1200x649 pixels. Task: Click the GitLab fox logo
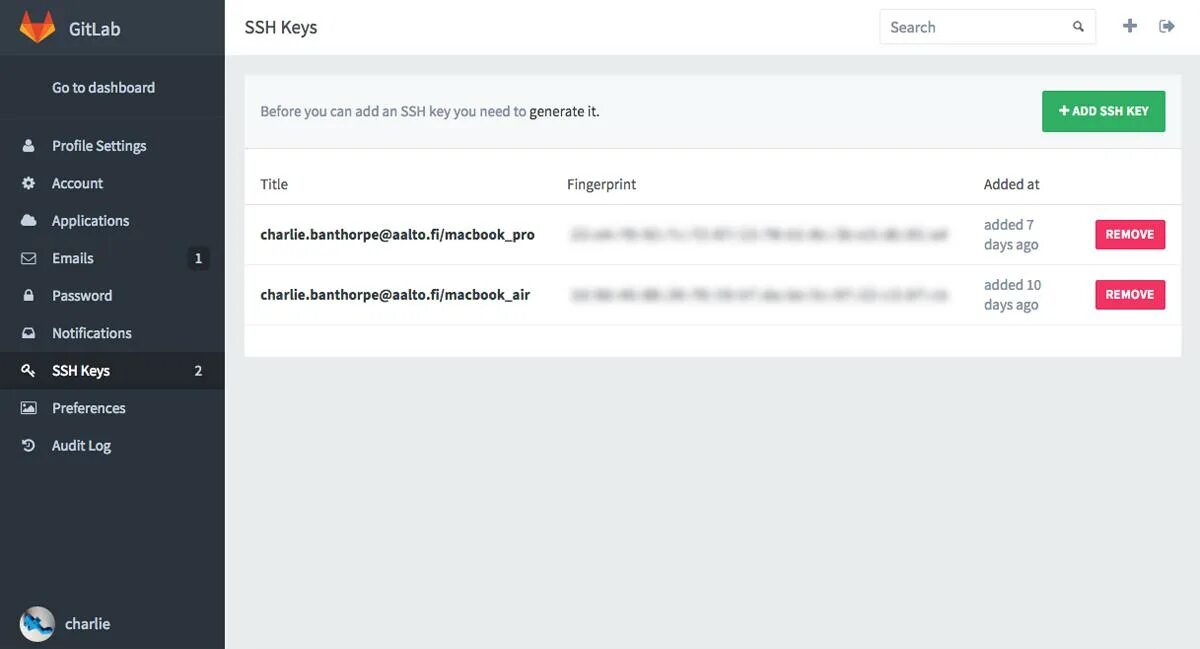pyautogui.click(x=37, y=27)
